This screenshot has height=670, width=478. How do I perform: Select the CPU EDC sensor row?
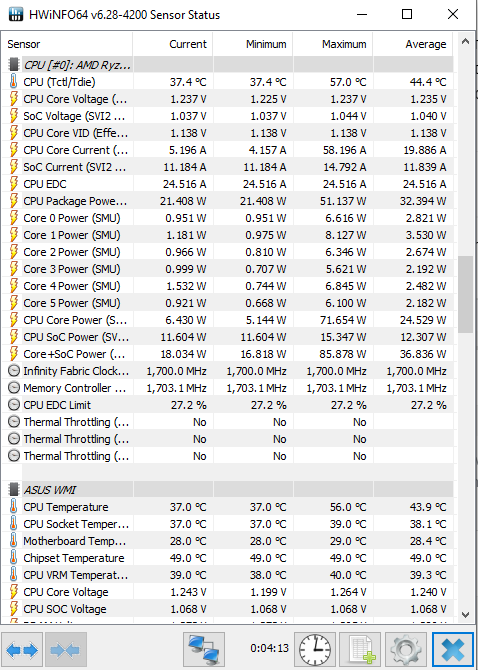click(x=227, y=184)
